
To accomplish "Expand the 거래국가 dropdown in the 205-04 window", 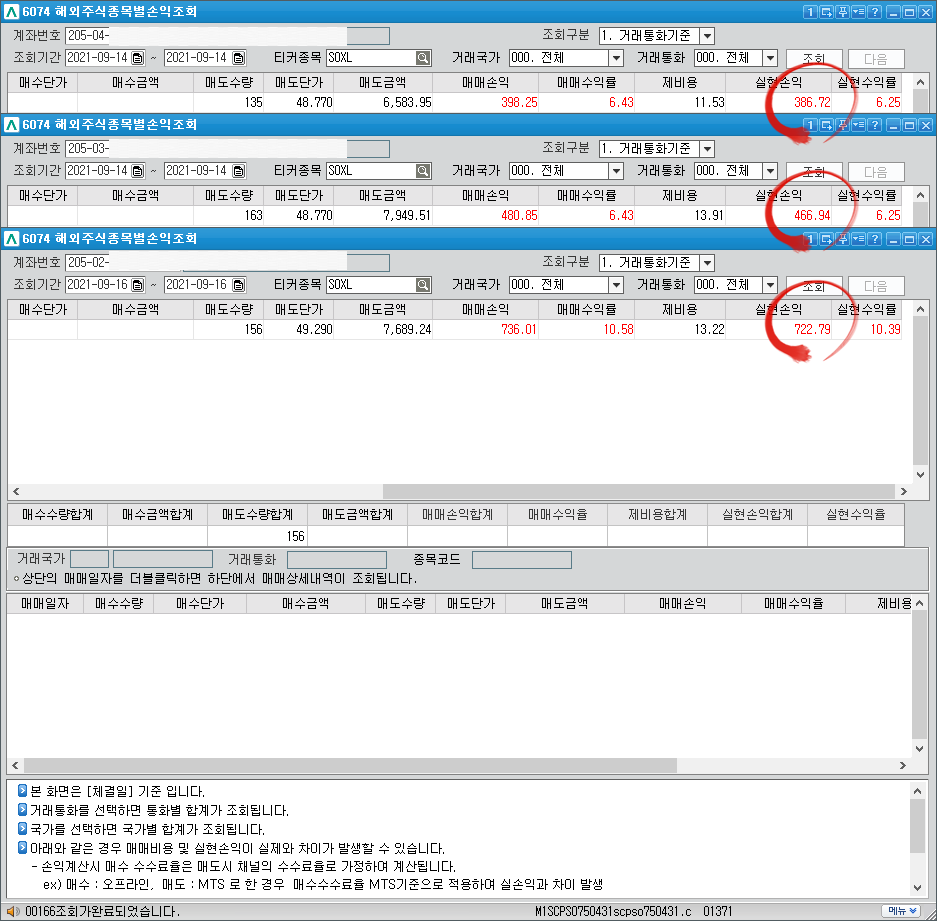I will (x=616, y=58).
